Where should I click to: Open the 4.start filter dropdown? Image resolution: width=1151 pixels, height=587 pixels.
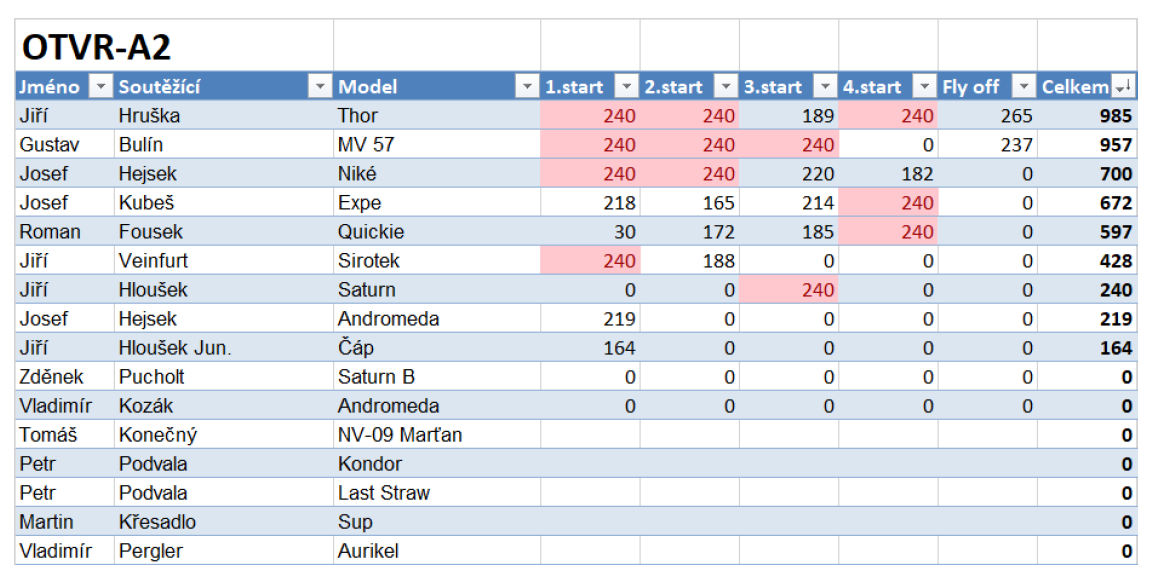(924, 87)
